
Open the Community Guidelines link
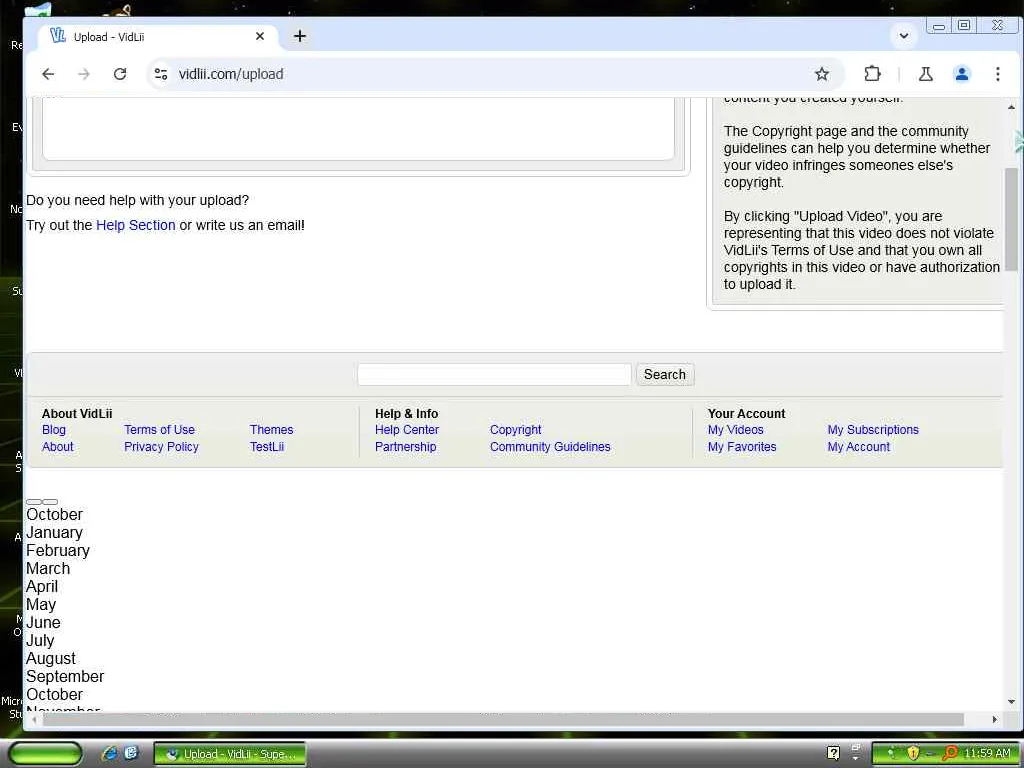pyautogui.click(x=550, y=447)
